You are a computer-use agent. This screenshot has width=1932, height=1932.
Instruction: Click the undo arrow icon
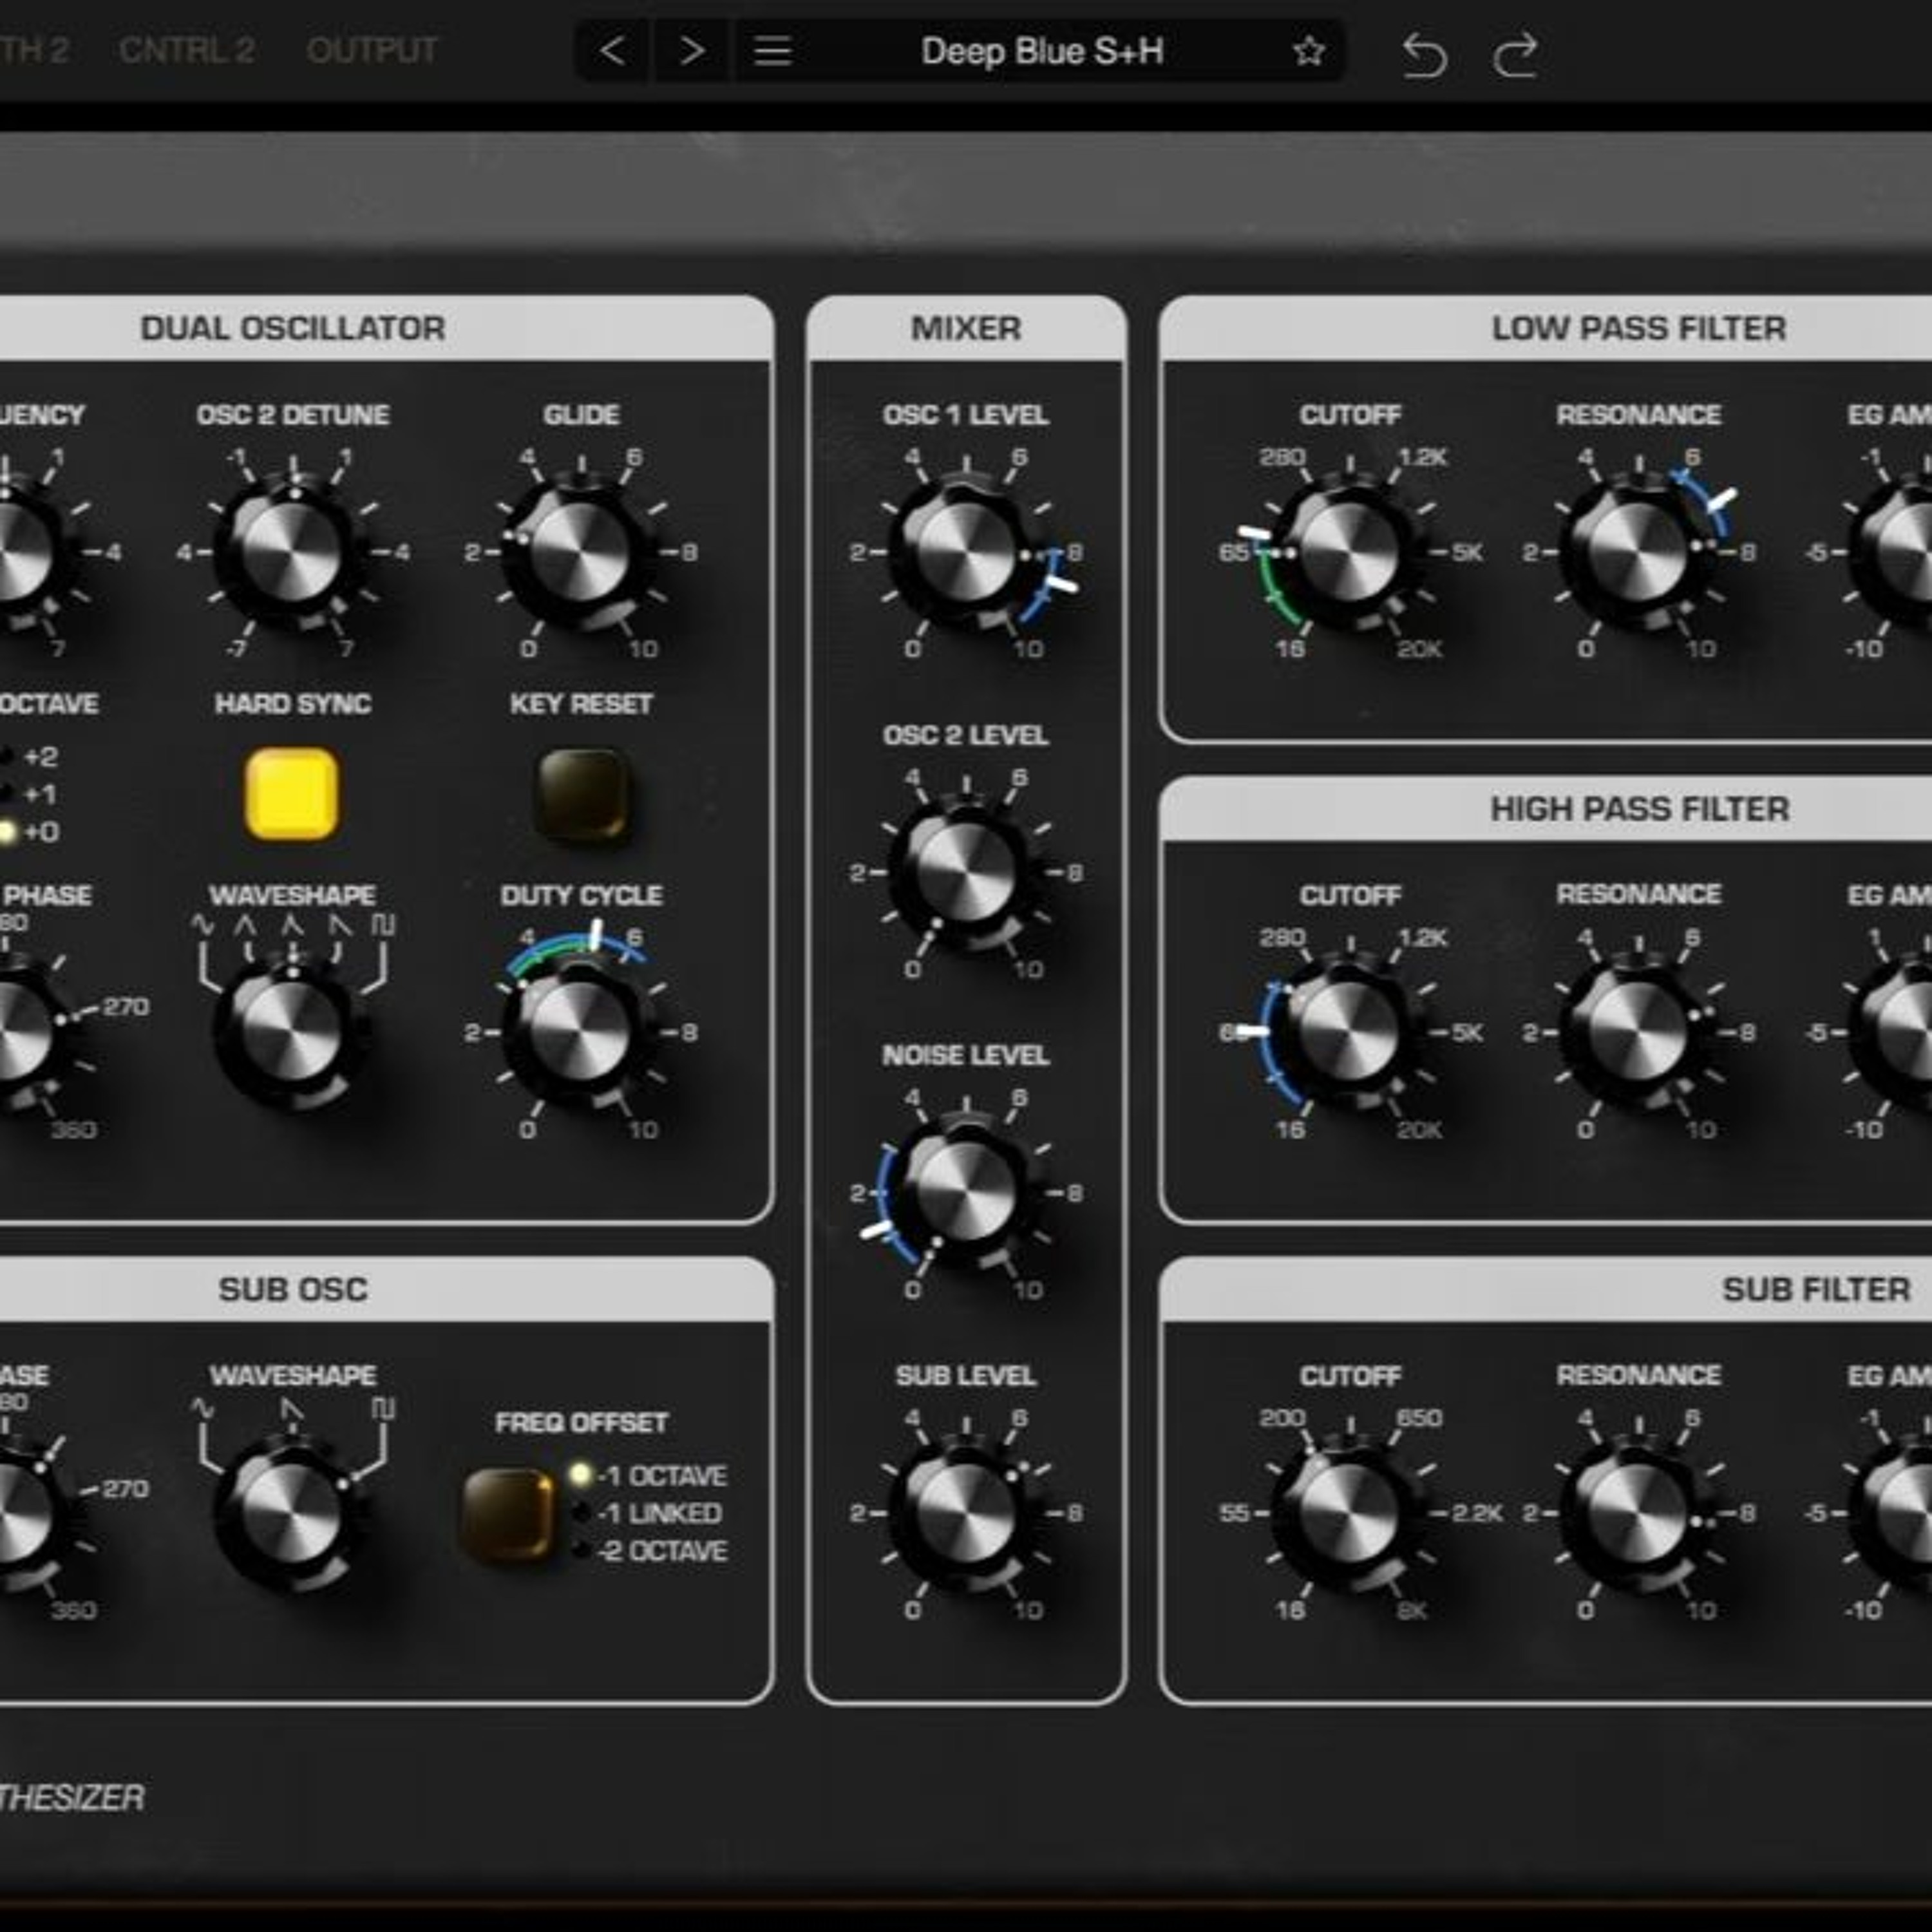pos(1423,54)
